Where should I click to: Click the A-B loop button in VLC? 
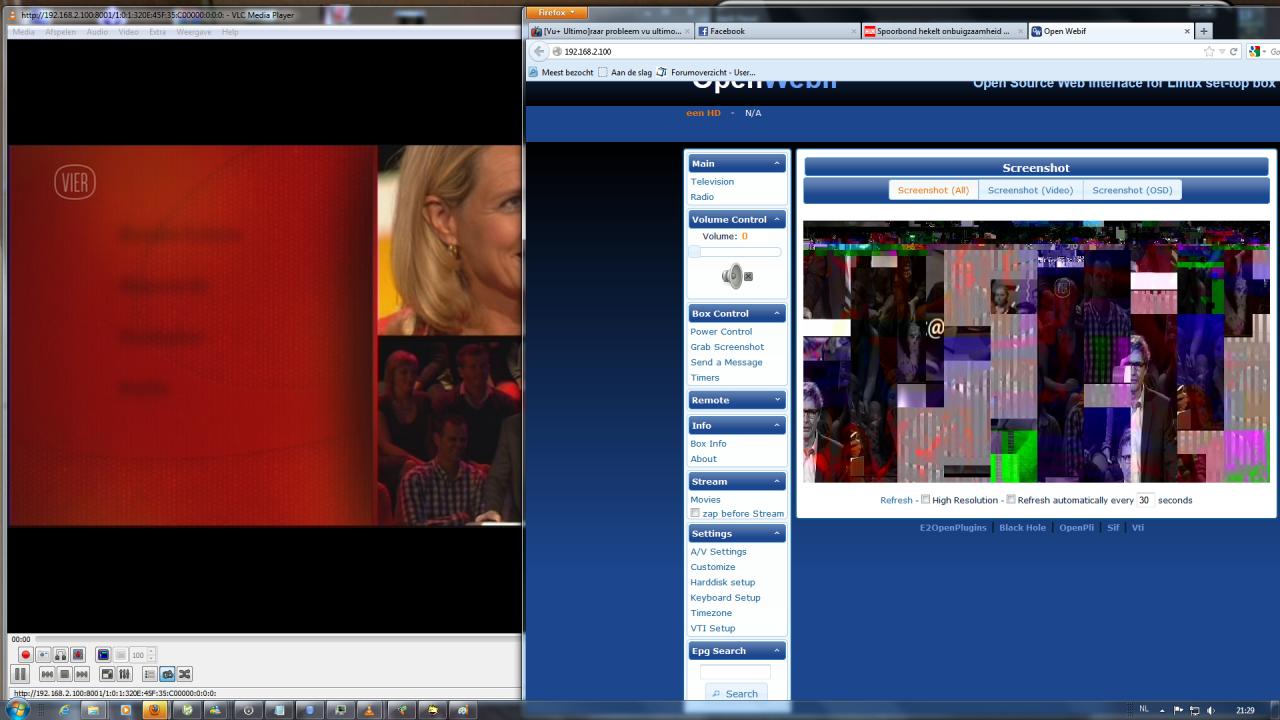61,655
